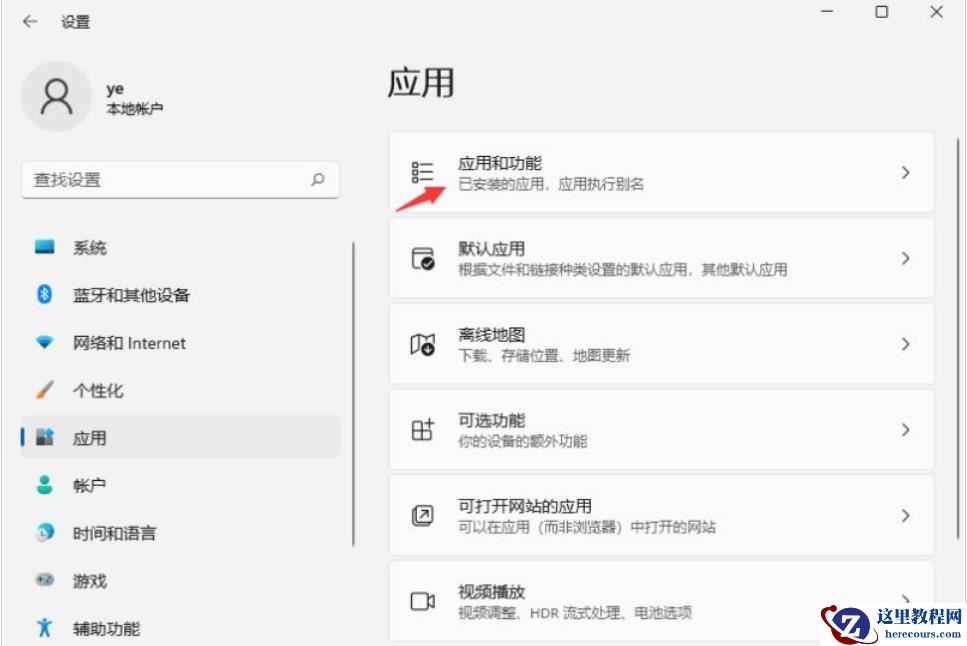
Task: Click the 视频播放 video icon
Action: coord(421,600)
